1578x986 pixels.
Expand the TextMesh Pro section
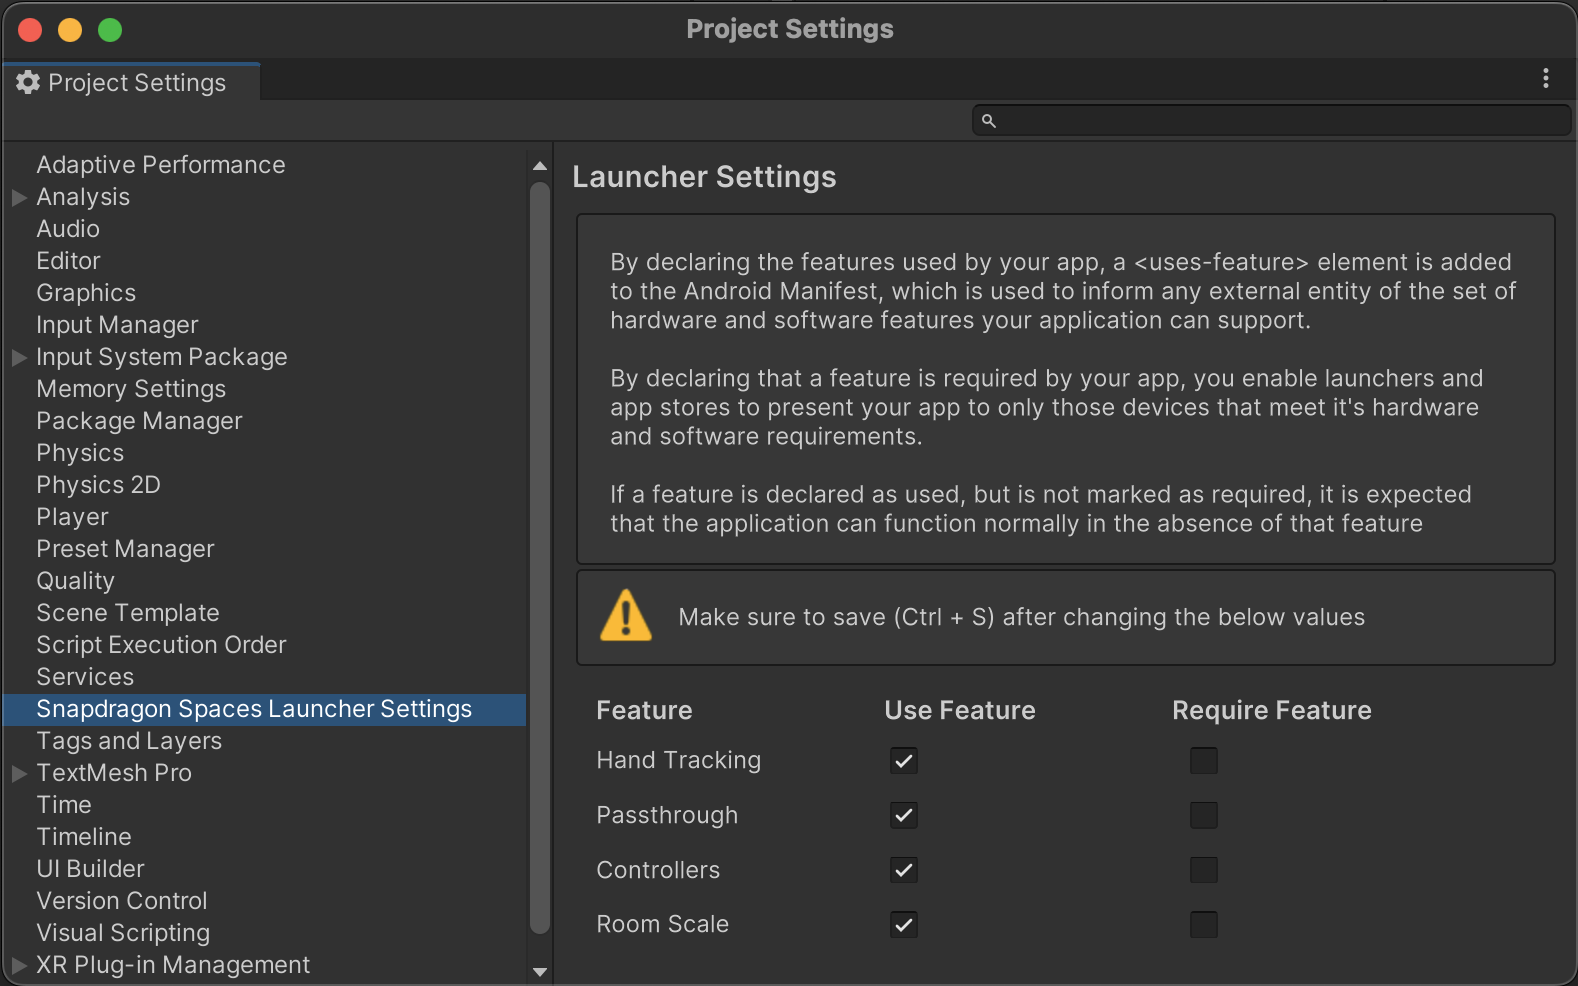pos(19,774)
